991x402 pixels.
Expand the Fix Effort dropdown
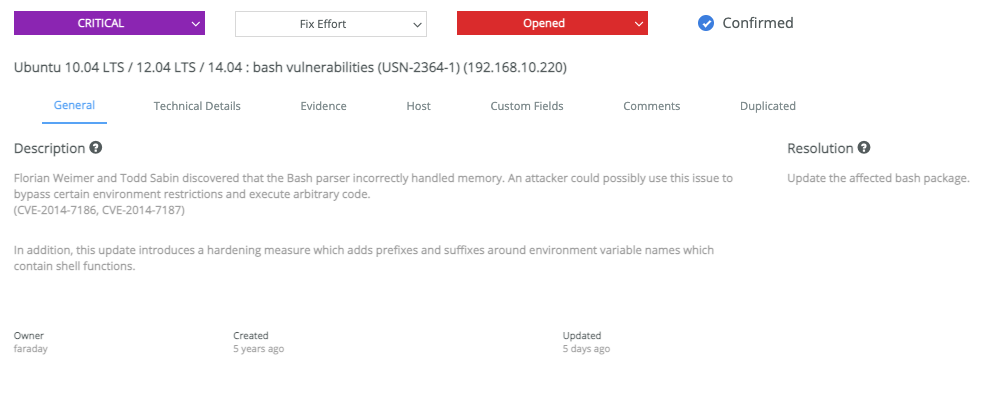[x=331, y=24]
